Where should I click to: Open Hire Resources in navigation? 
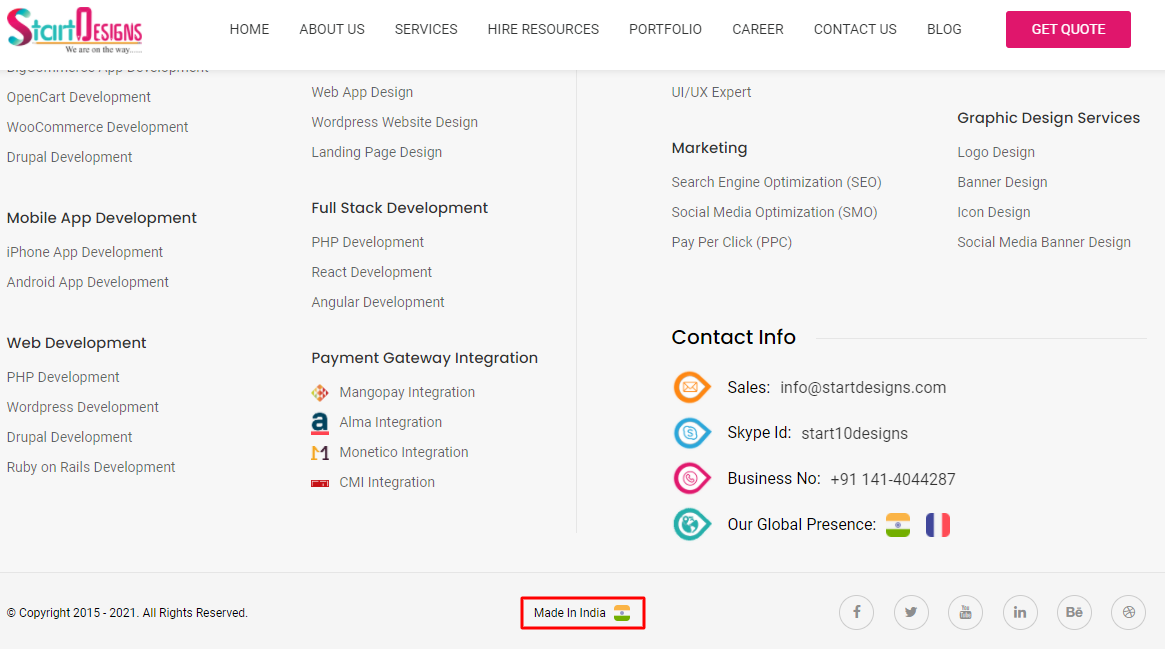[543, 29]
